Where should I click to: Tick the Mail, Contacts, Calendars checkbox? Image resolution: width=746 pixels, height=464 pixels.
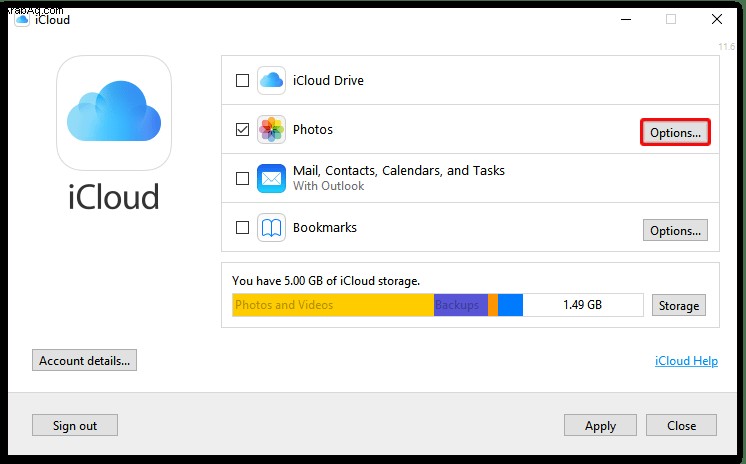tap(243, 178)
